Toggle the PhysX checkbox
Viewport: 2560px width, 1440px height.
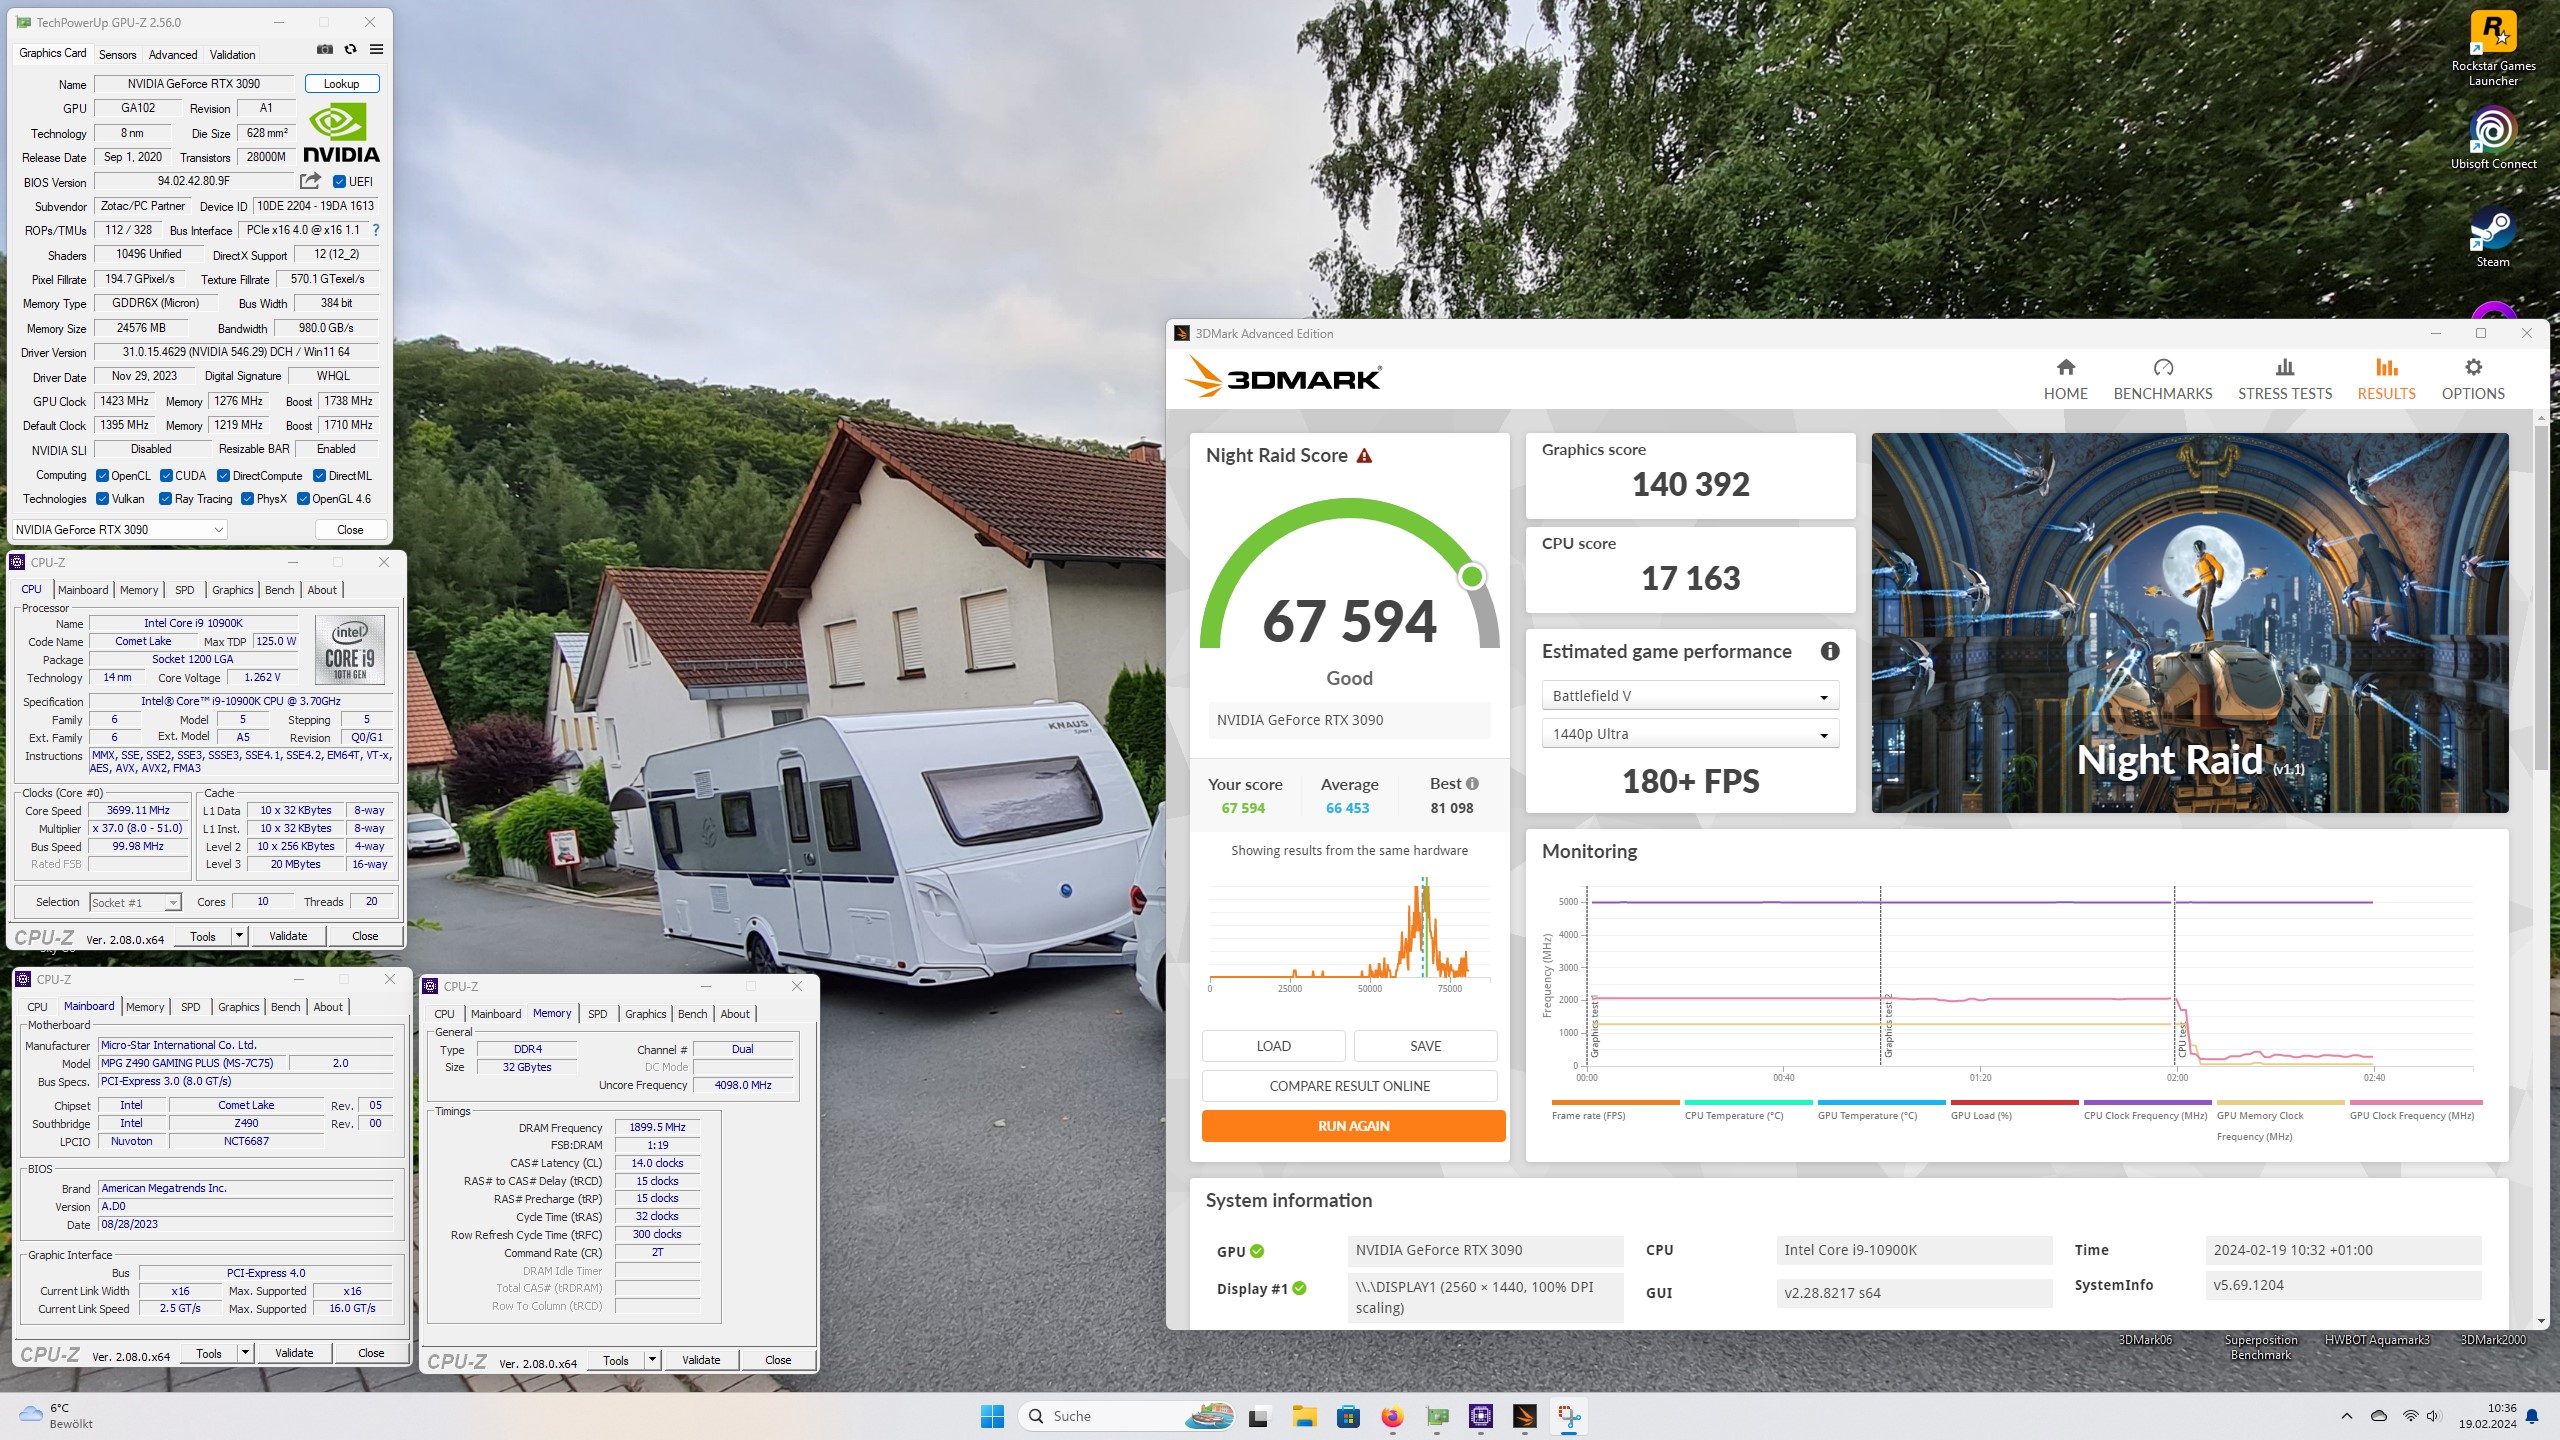coord(247,499)
